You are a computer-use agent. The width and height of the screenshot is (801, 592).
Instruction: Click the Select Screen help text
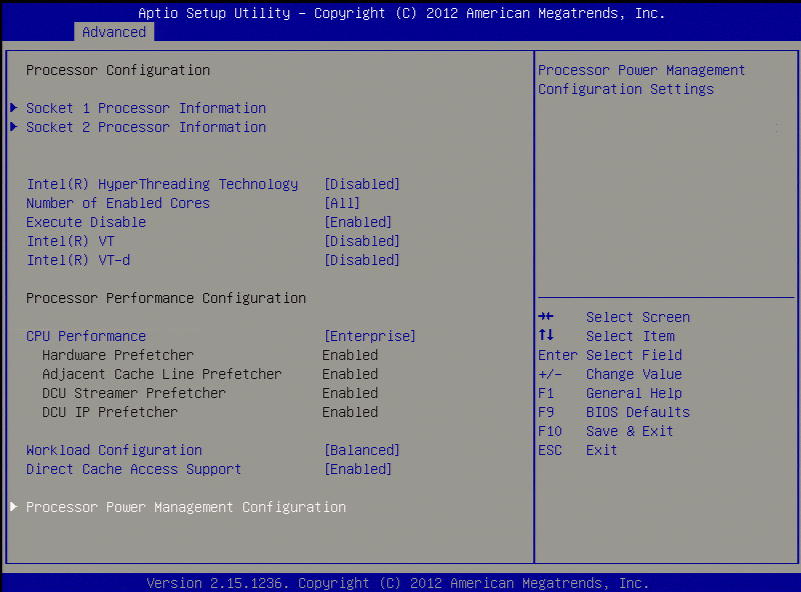(x=638, y=317)
